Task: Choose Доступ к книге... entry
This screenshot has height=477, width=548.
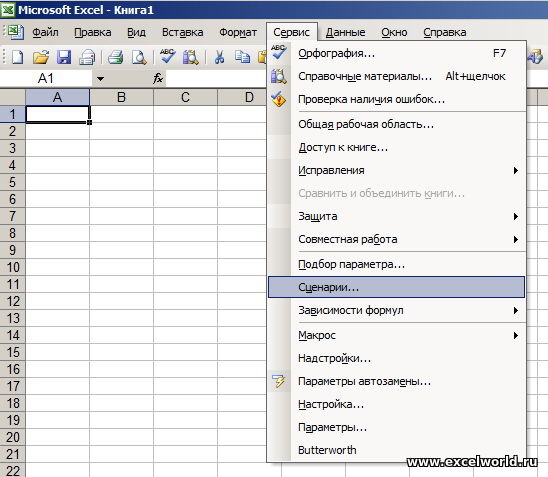Action: (x=397, y=147)
